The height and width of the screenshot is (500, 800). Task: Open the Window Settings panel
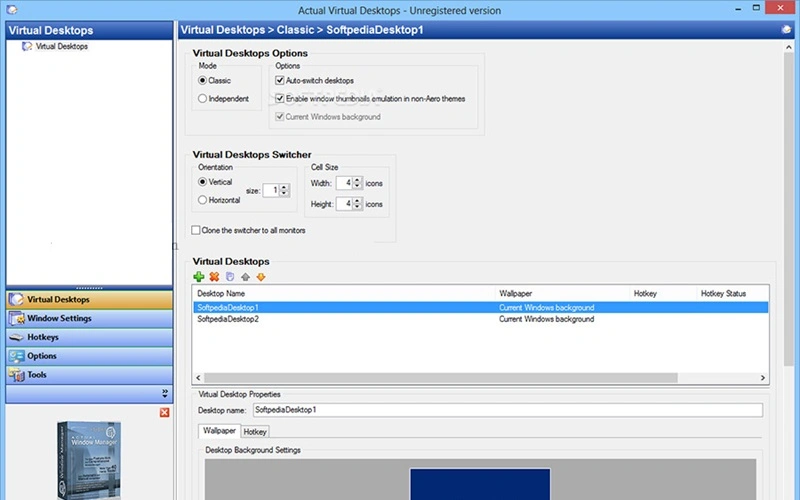click(60, 318)
